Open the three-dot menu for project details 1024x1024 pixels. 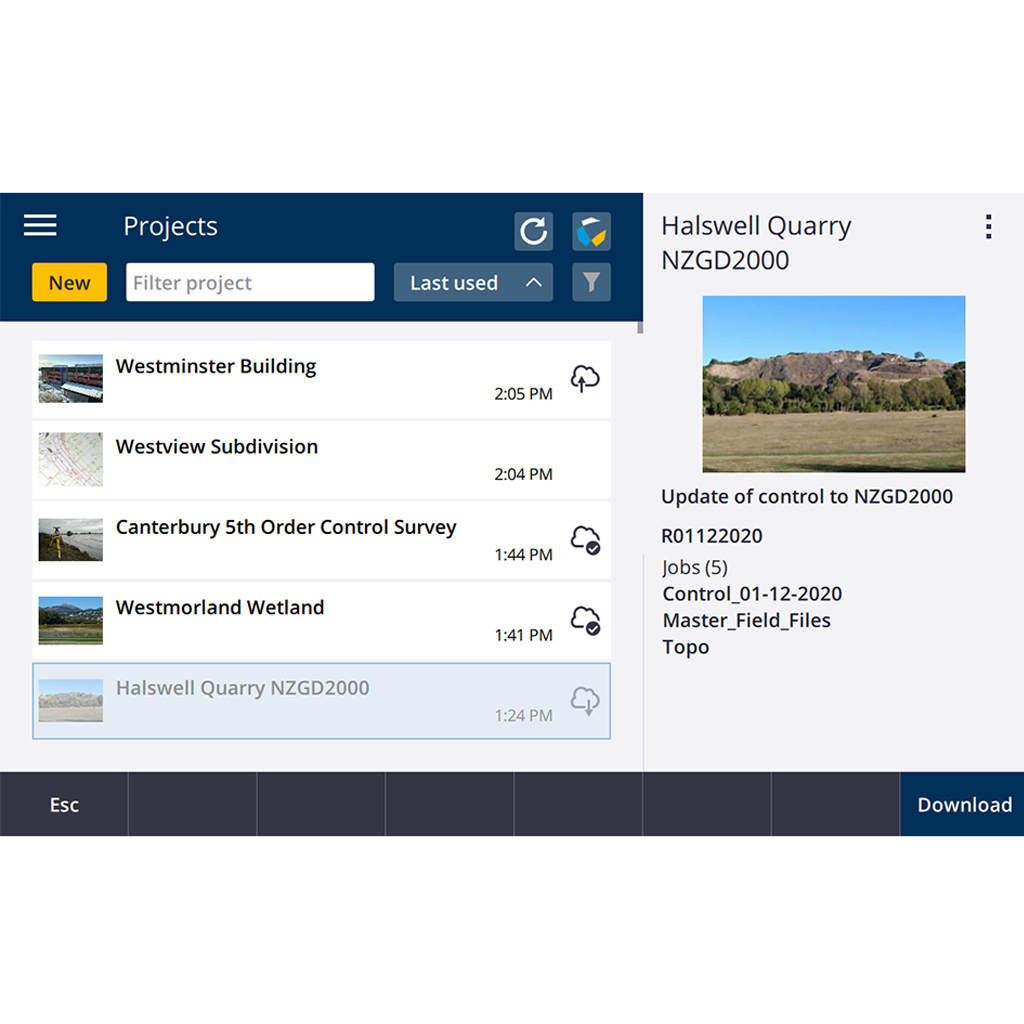click(x=988, y=227)
